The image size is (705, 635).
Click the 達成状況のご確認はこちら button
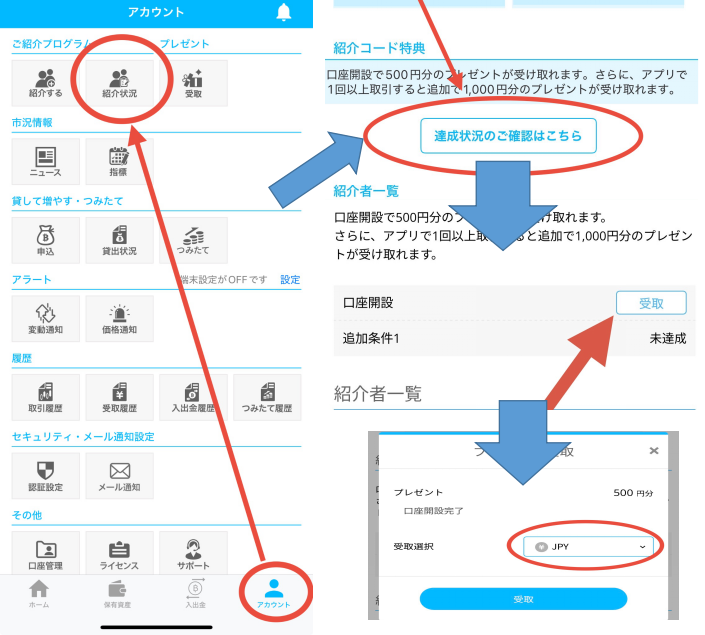pyautogui.click(x=507, y=135)
